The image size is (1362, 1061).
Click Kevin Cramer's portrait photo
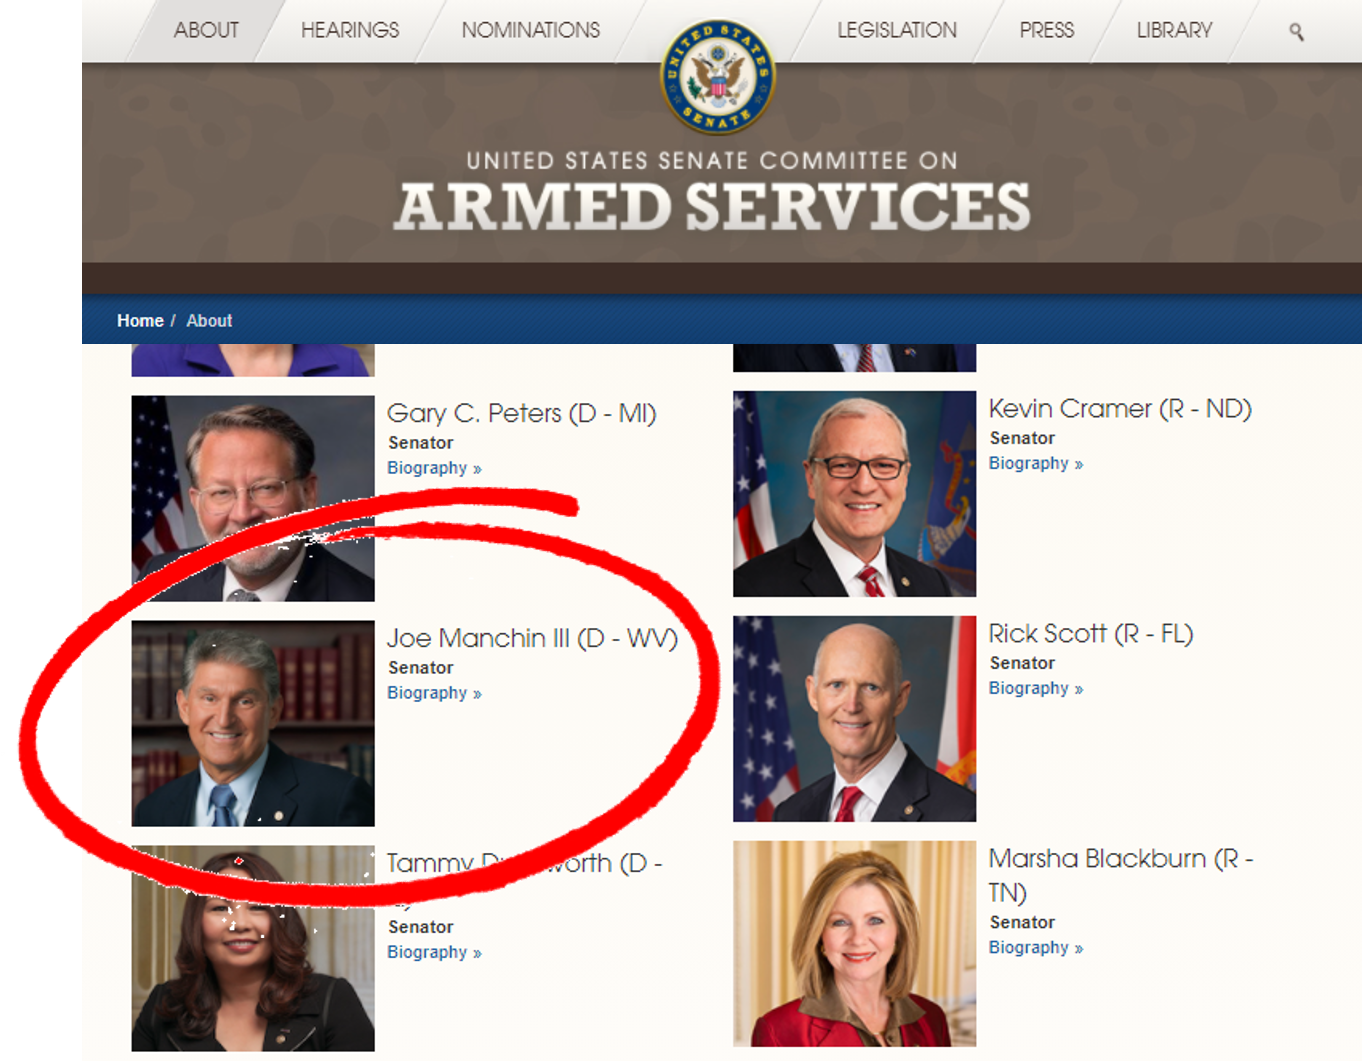coord(854,494)
